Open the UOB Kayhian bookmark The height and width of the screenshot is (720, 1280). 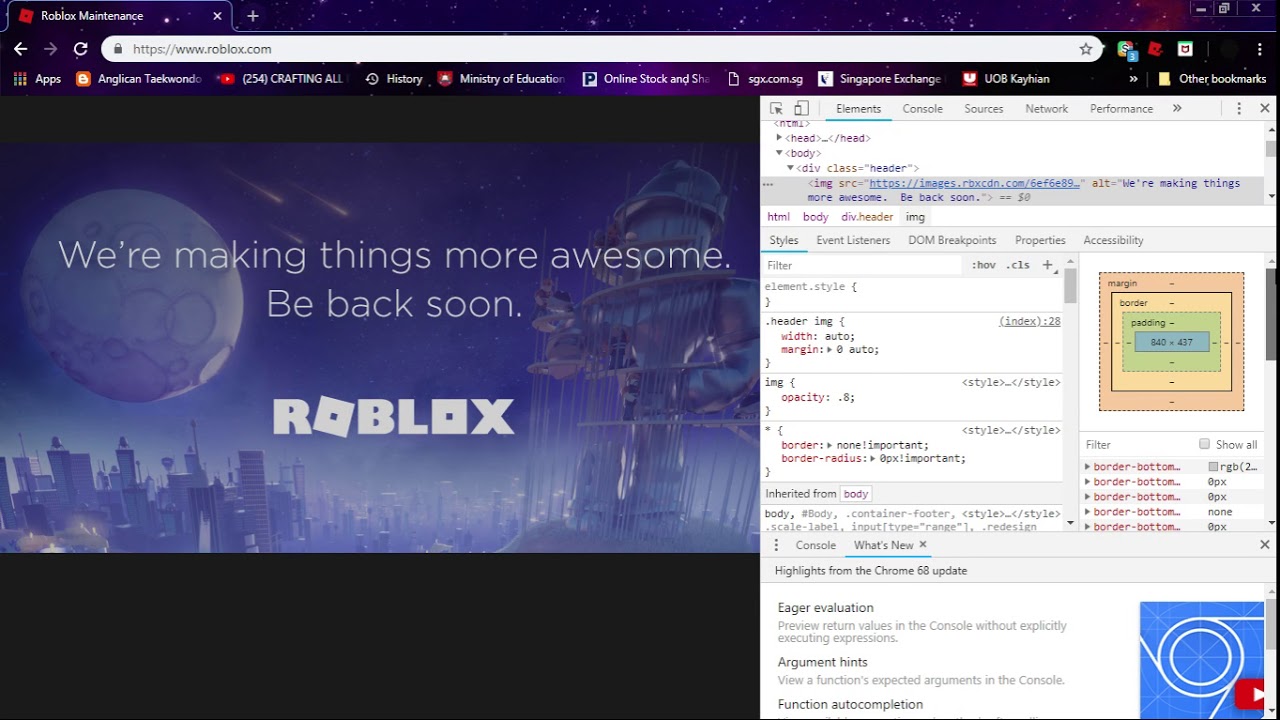click(x=1006, y=79)
